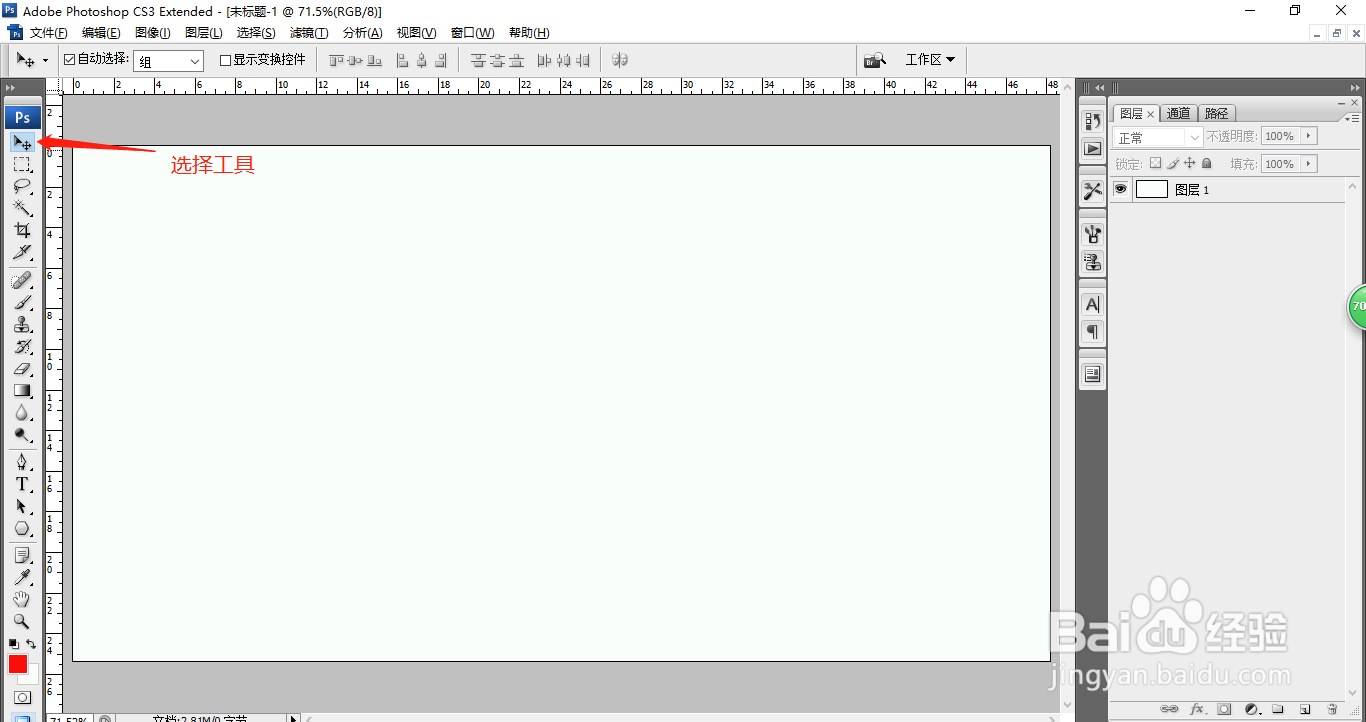The height and width of the screenshot is (722, 1366).
Task: Open the Character panel icon
Action: click(x=1093, y=304)
